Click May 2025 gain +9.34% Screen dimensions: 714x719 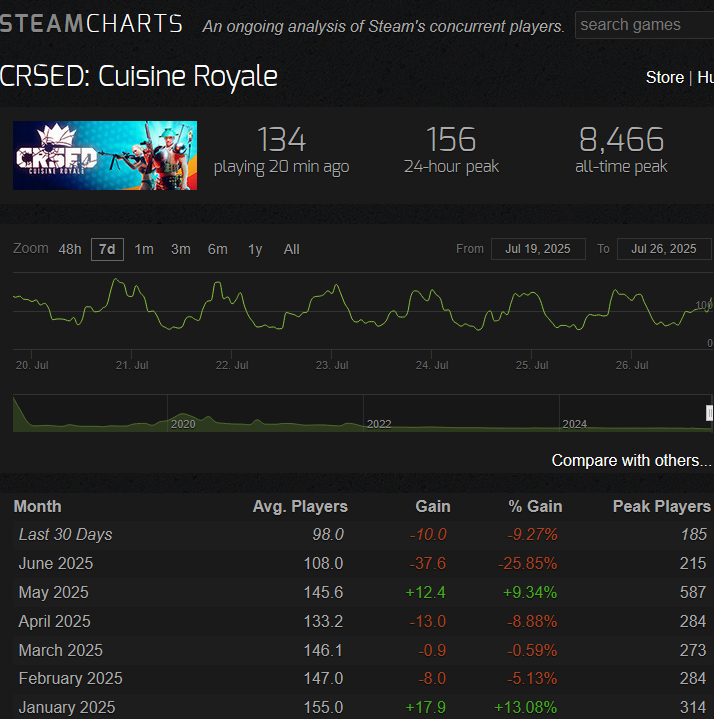(x=530, y=592)
